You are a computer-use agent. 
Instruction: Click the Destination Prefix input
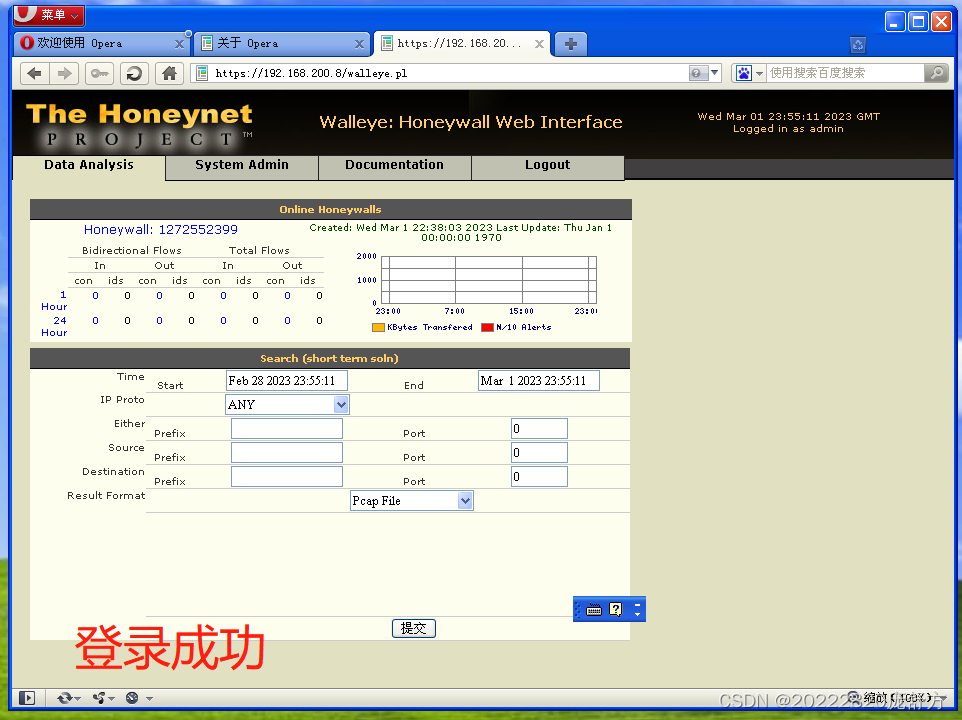click(287, 477)
